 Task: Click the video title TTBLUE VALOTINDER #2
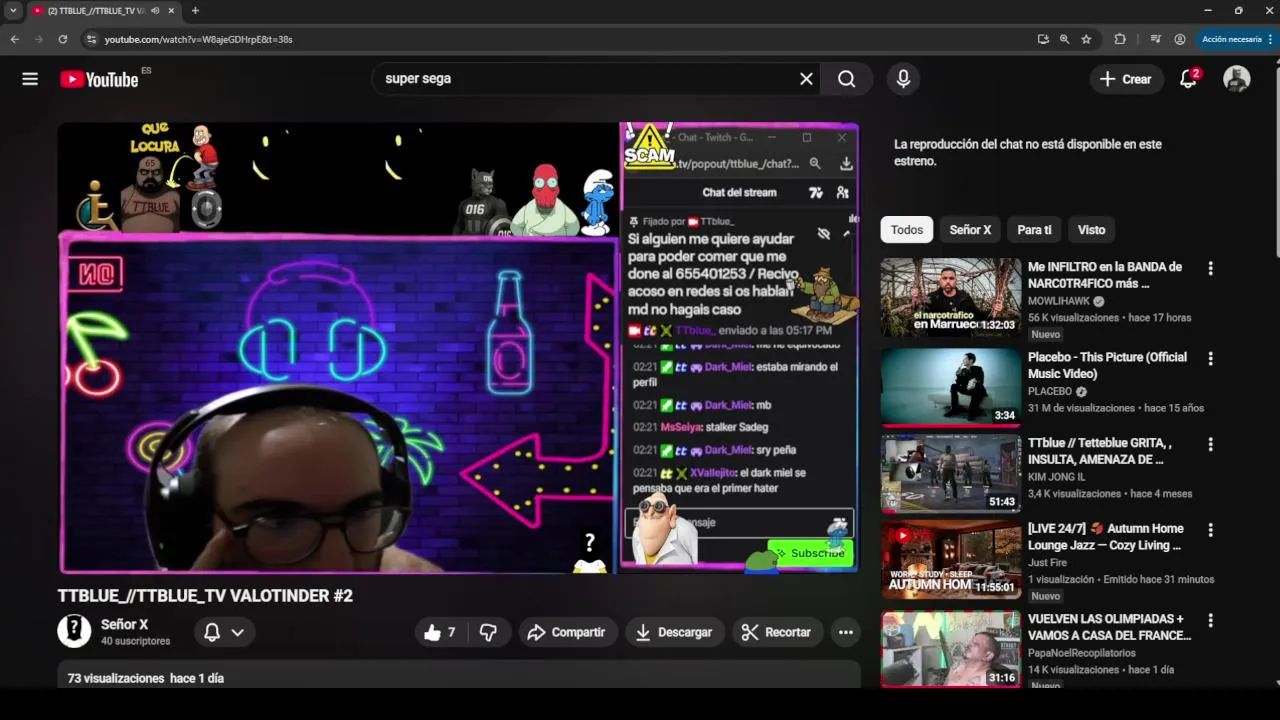[x=205, y=596]
